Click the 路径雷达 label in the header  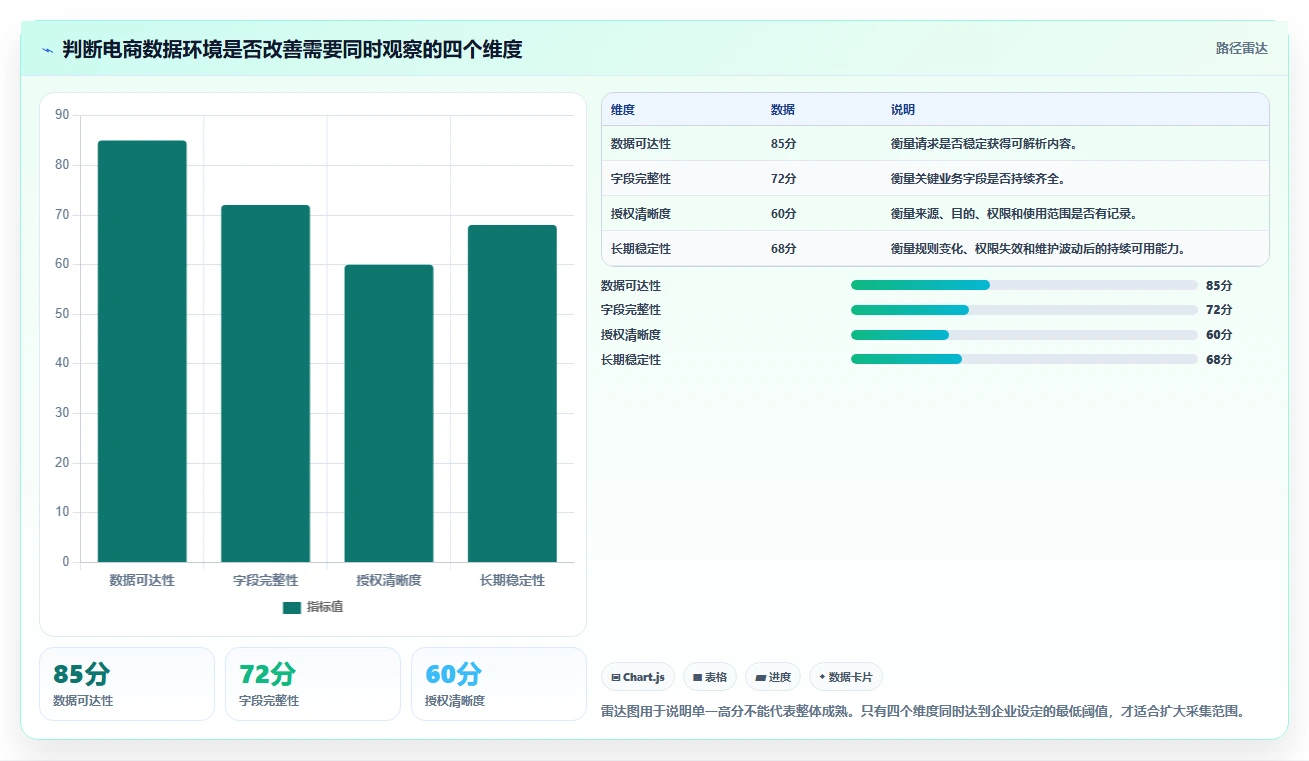click(x=1241, y=48)
